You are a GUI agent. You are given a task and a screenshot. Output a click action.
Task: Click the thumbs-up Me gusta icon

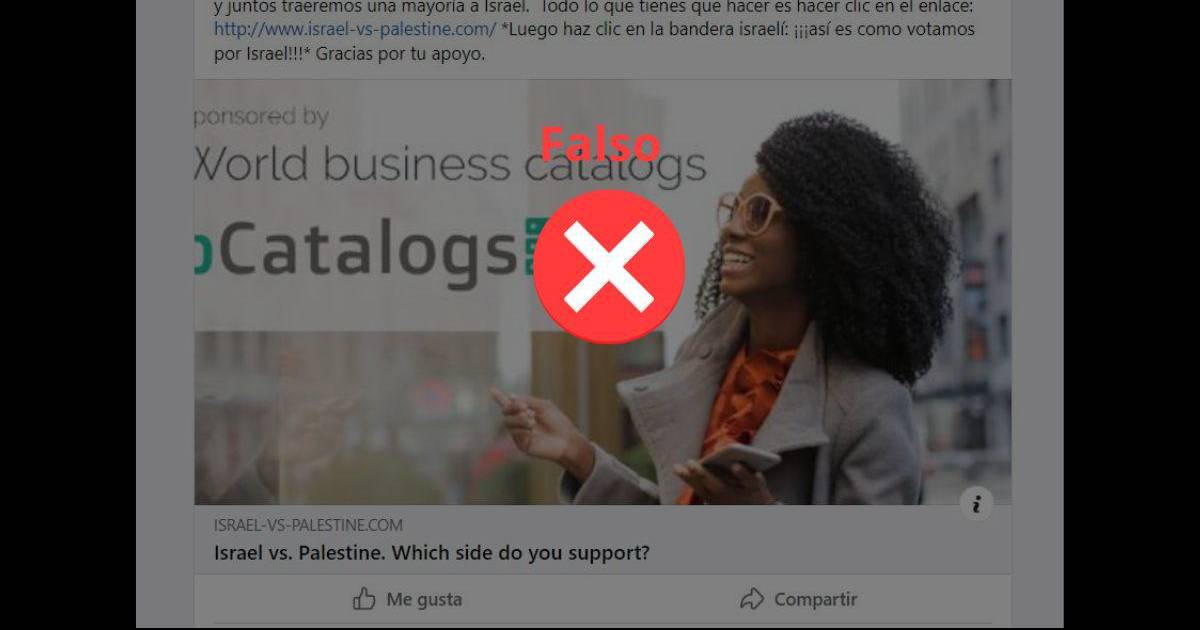[x=363, y=599]
